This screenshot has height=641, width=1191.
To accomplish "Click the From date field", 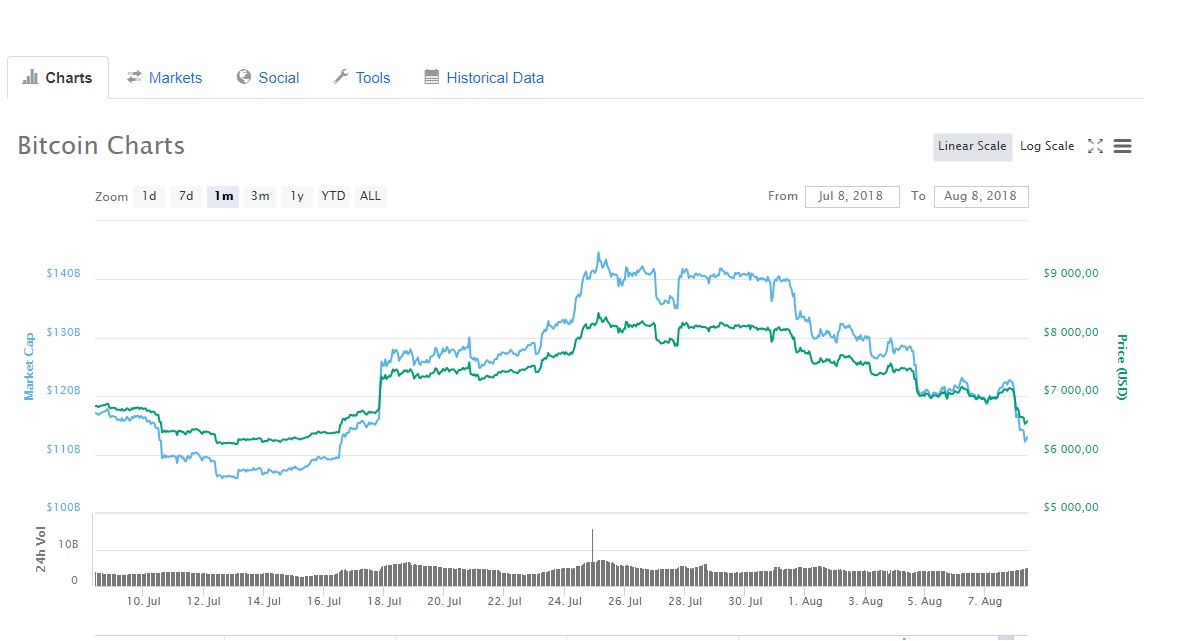I will [x=851, y=196].
